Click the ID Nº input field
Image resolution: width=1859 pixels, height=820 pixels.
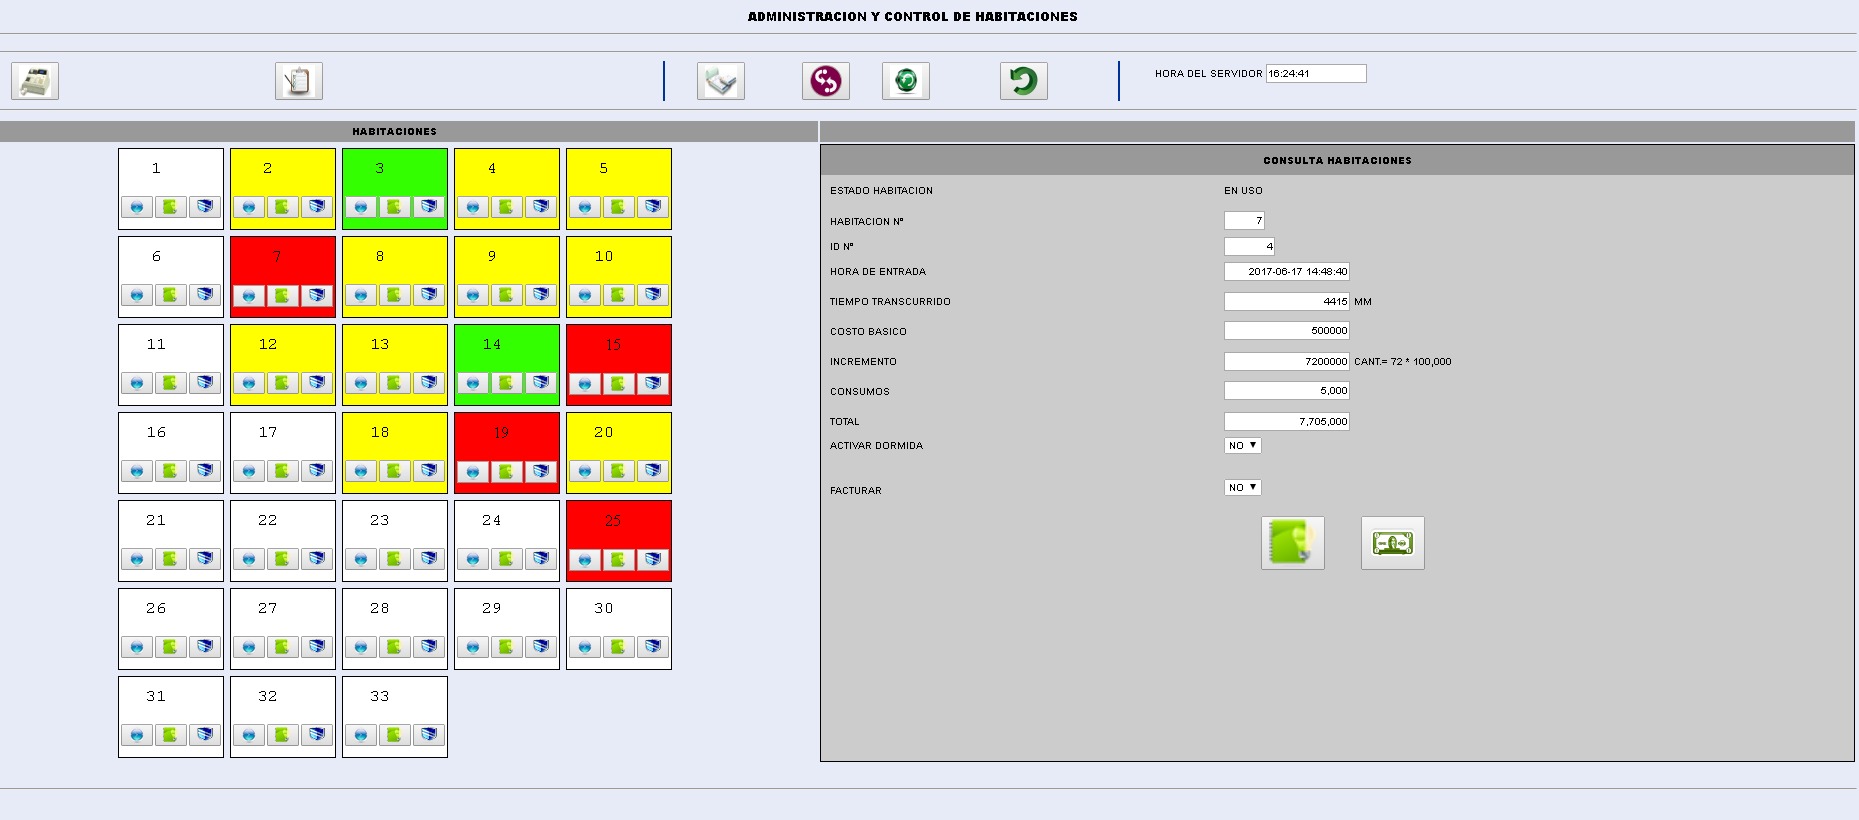click(x=1250, y=246)
